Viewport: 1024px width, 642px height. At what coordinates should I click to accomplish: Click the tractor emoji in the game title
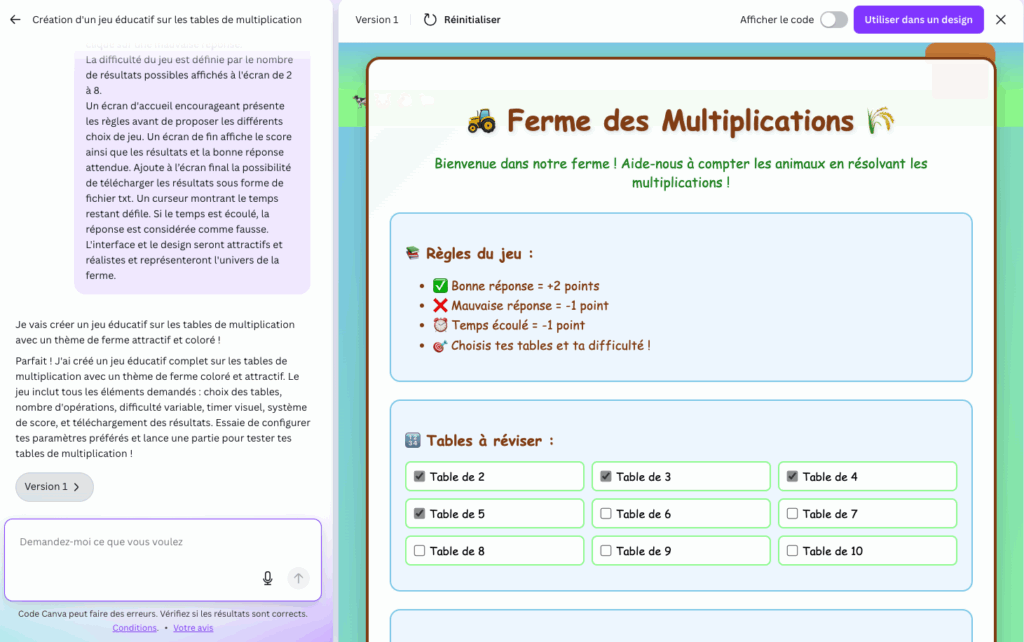481,121
